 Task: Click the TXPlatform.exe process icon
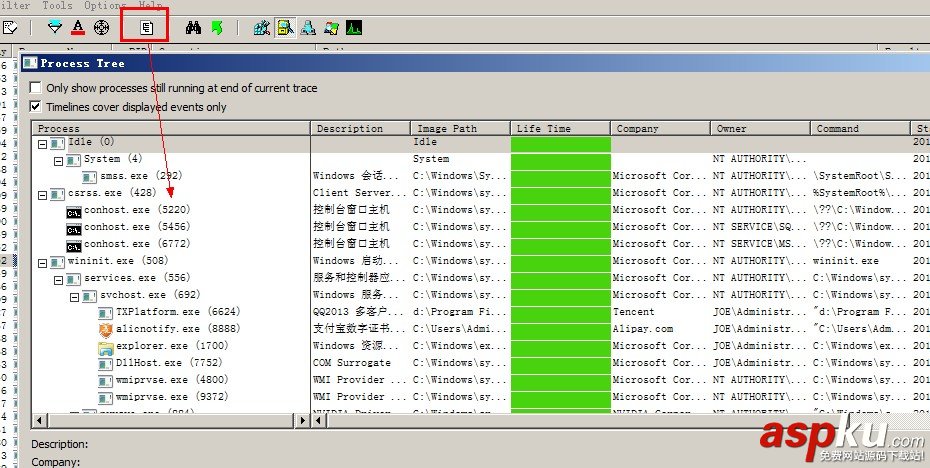click(106, 313)
